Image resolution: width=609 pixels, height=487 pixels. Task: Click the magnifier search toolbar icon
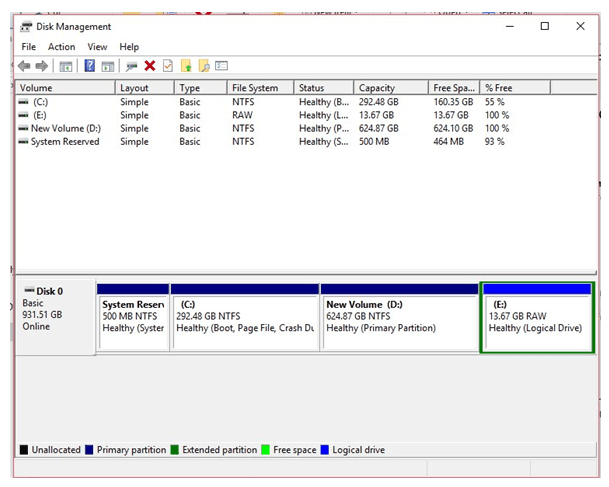point(204,66)
